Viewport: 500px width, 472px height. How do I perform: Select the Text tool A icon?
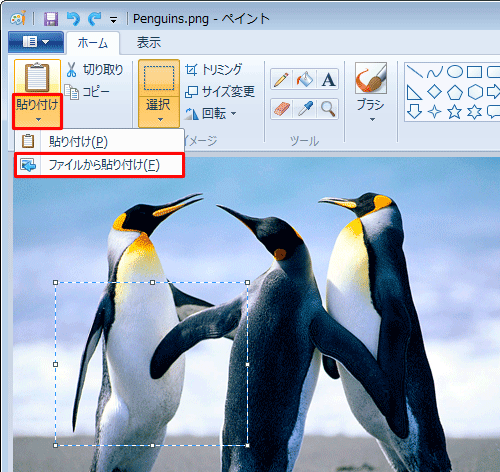328,80
